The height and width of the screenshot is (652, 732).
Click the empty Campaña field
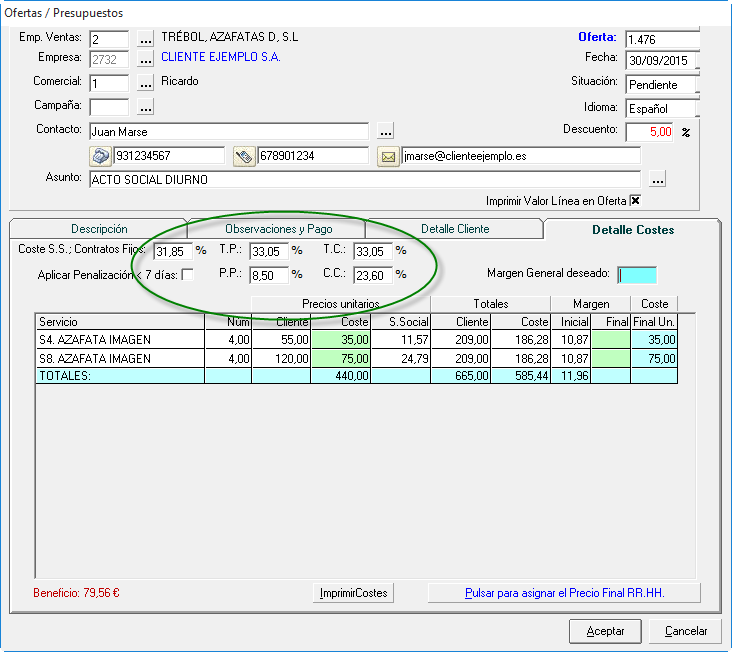[x=109, y=107]
